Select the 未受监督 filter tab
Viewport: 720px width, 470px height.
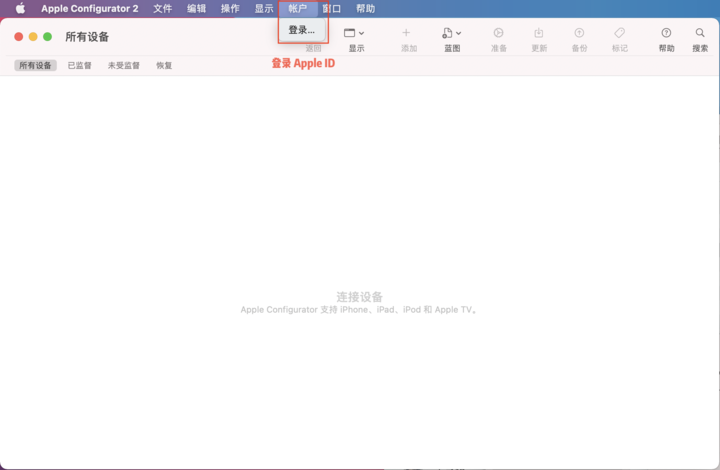point(124,65)
